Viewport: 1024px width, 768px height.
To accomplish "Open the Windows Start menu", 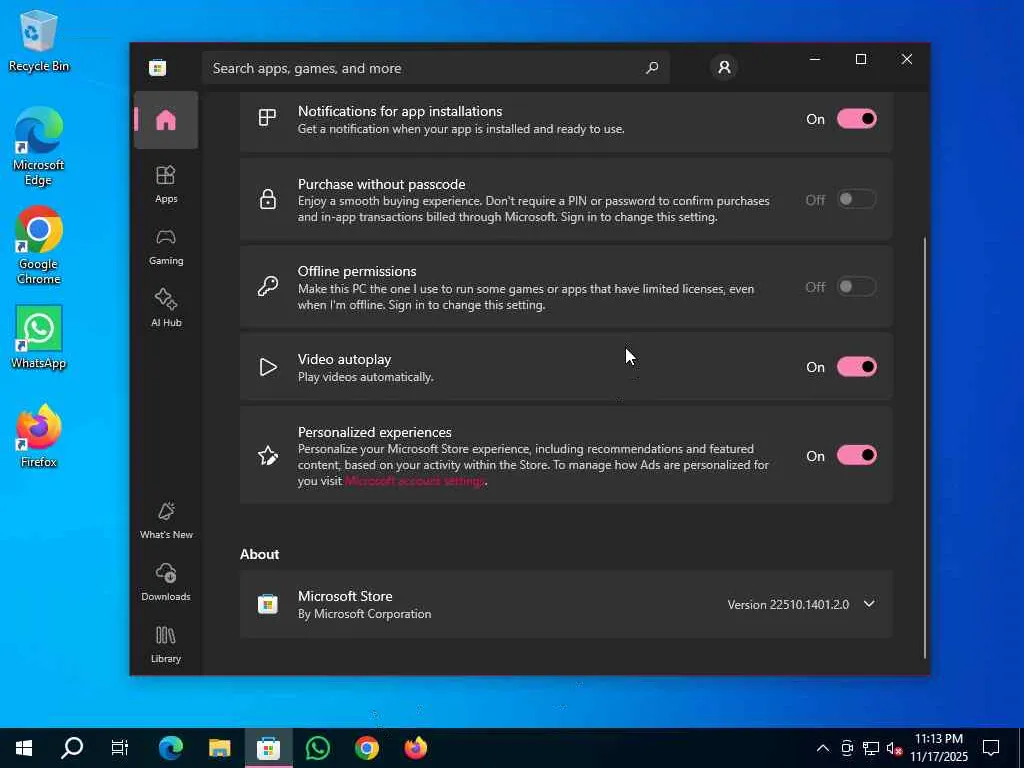I will tap(24, 748).
